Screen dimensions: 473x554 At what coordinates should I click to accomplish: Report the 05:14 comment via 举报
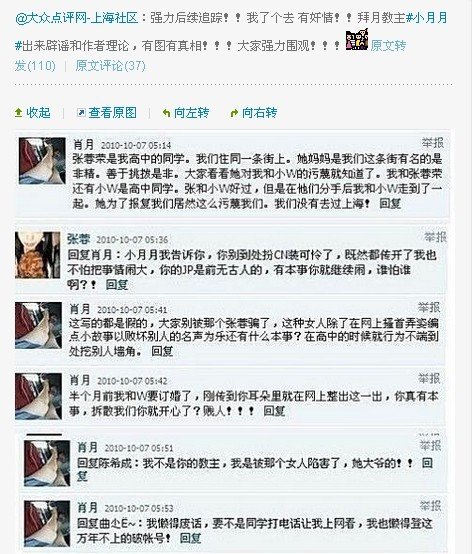tap(433, 143)
